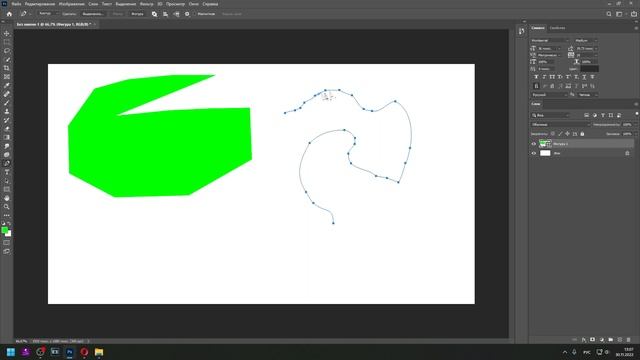Select the Hand tool
The image size is (640, 360).
[x=7, y=198]
